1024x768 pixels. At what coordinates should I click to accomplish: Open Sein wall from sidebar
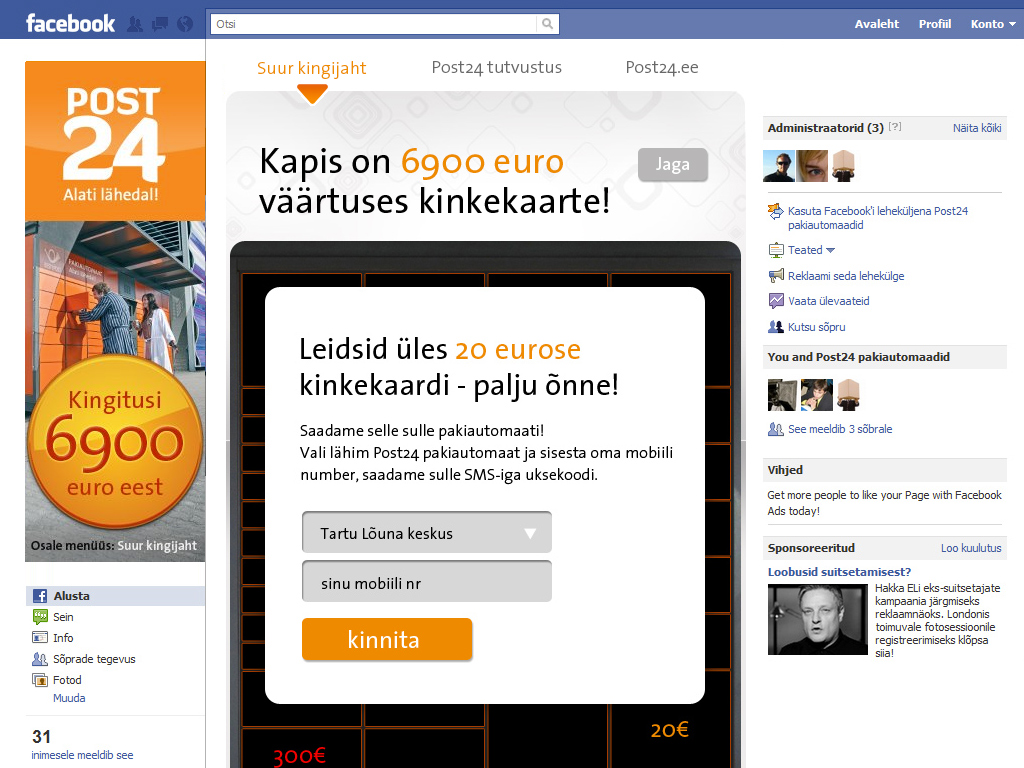point(63,617)
